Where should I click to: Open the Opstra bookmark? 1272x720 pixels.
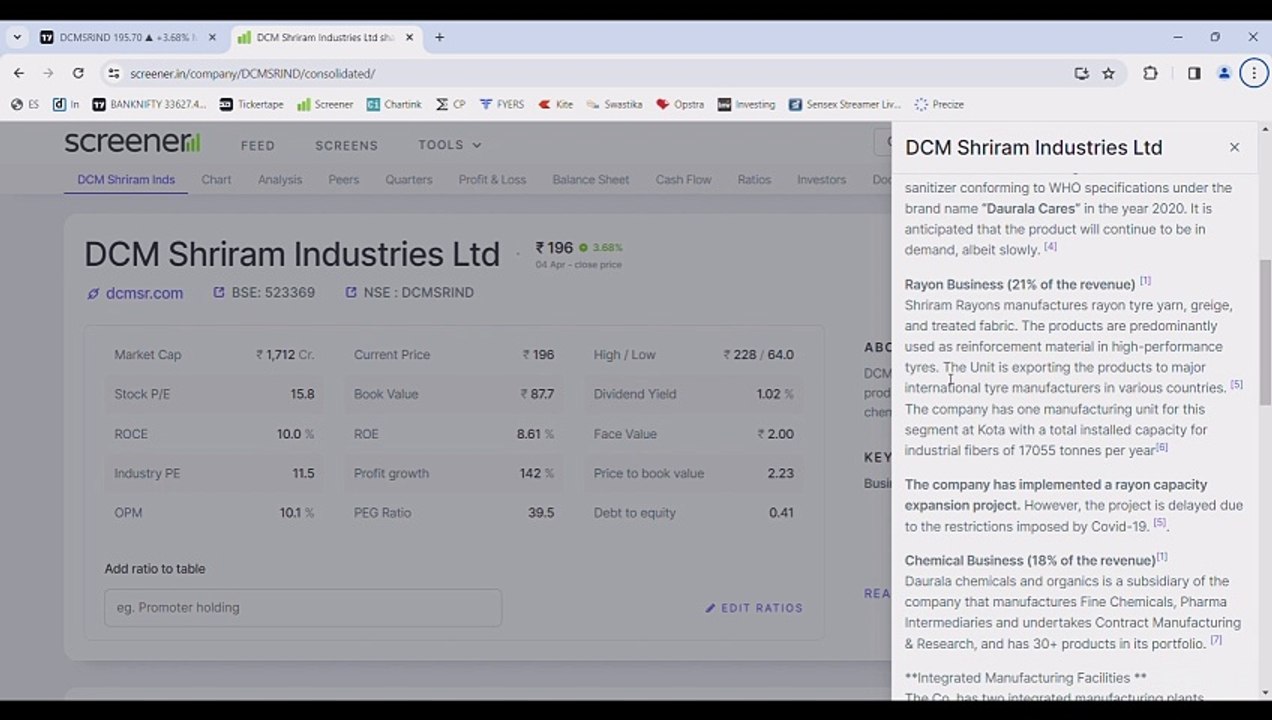point(680,104)
